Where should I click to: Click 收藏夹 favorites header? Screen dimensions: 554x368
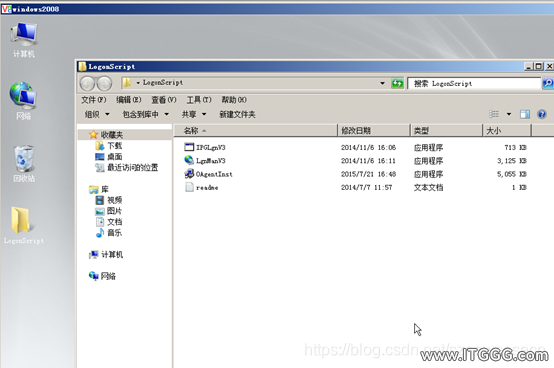[x=106, y=135]
